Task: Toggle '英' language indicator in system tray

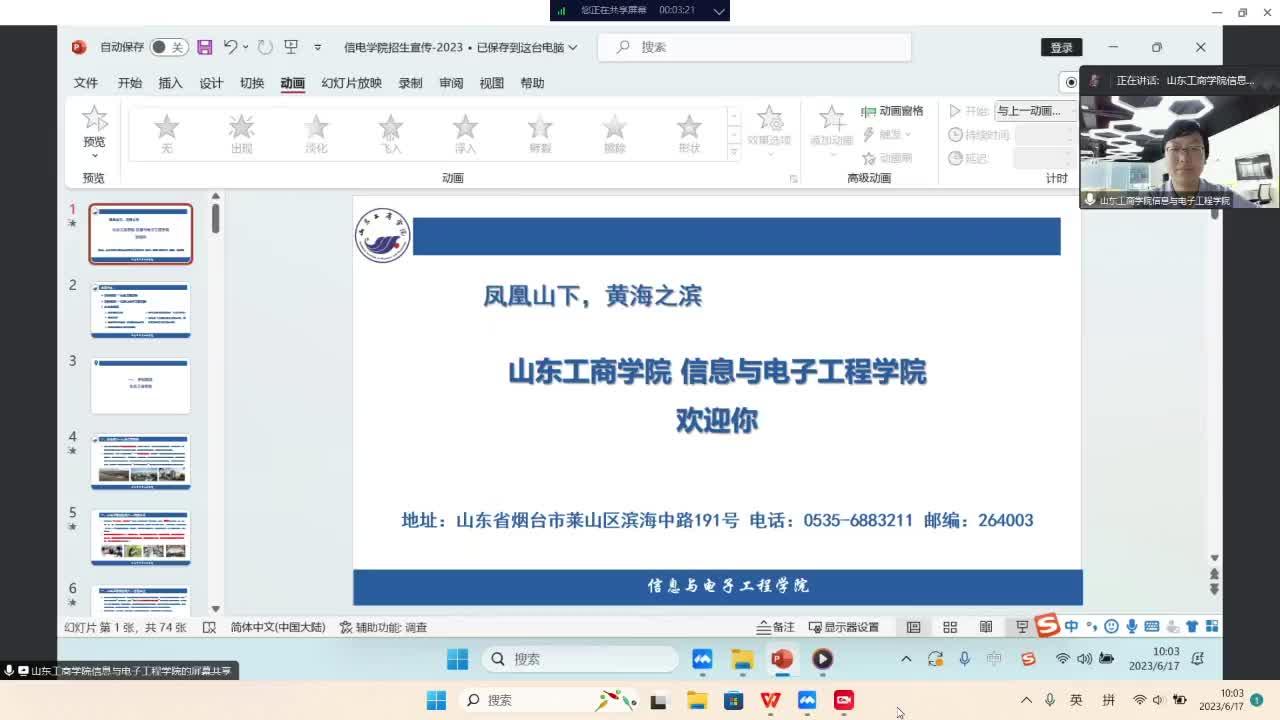Action: tap(1076, 700)
